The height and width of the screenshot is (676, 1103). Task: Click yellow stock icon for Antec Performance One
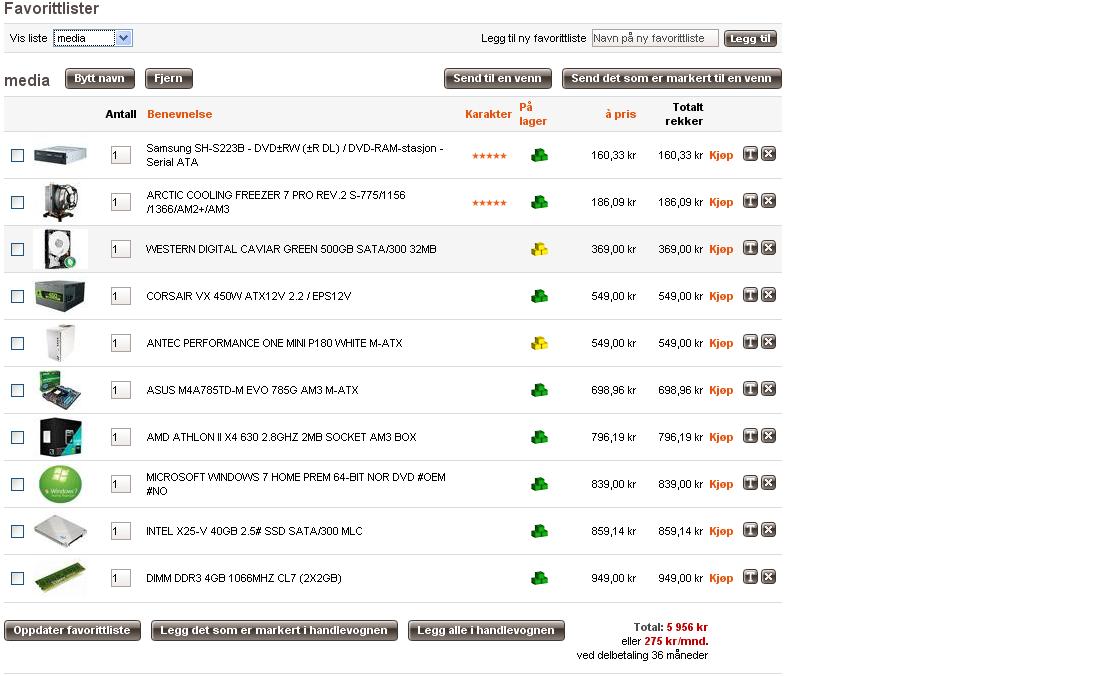[540, 343]
